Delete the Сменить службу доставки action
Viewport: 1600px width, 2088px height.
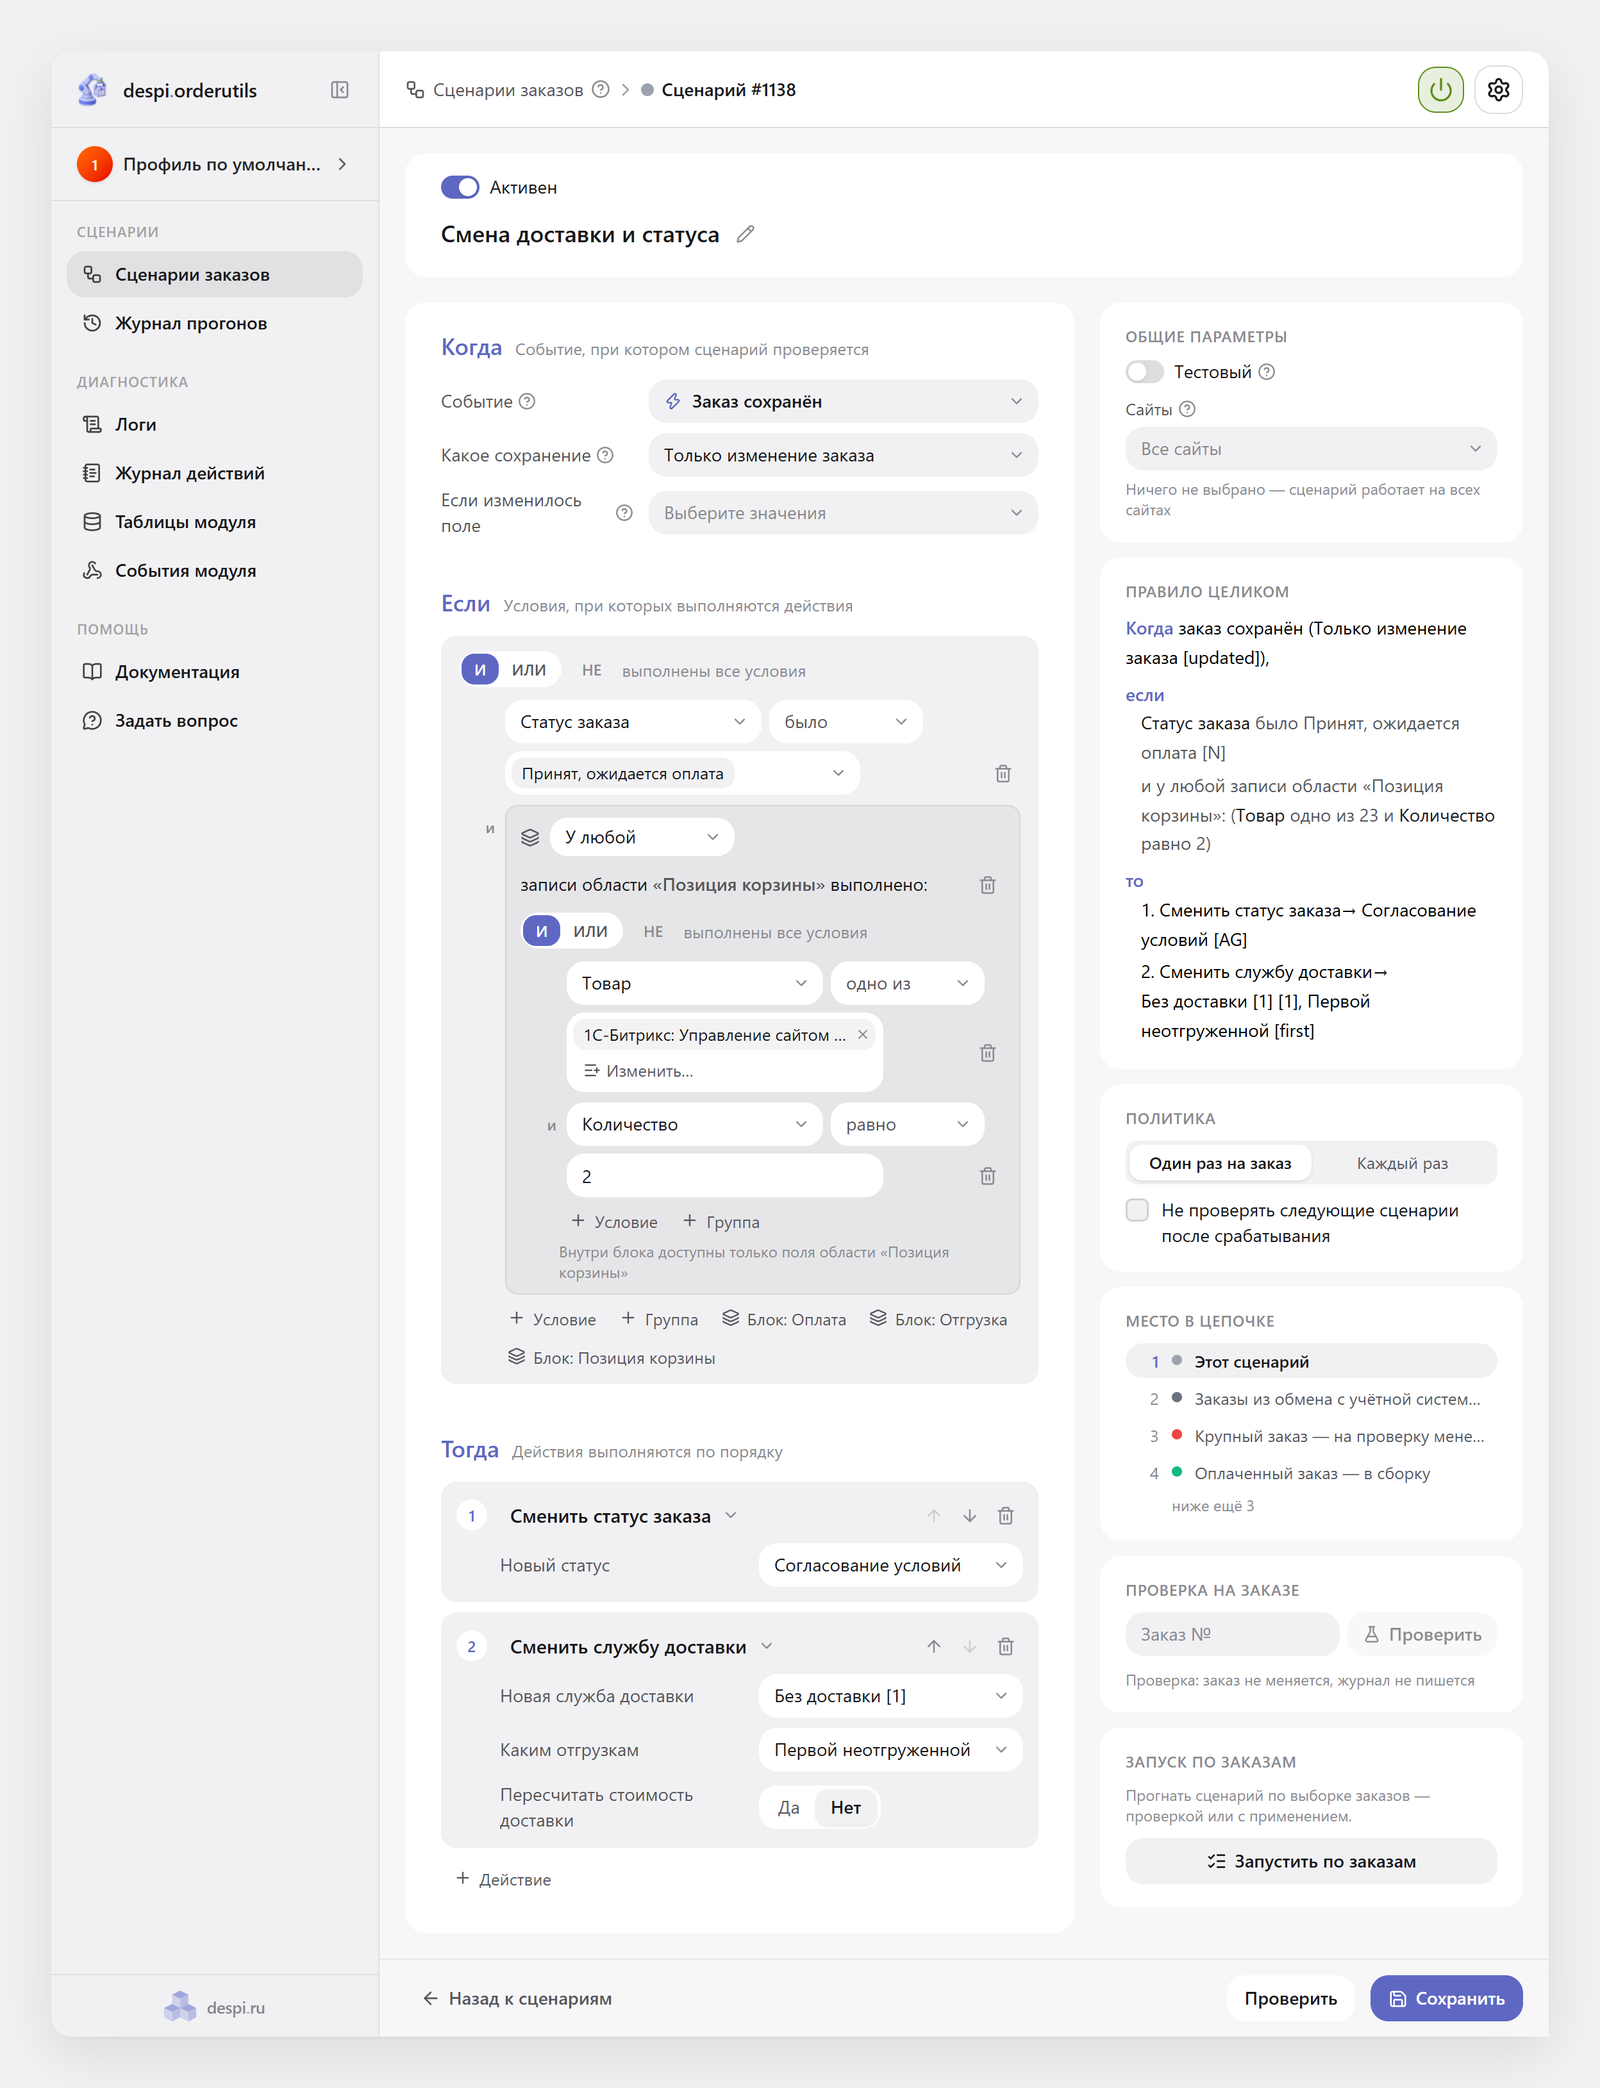coord(1005,1646)
